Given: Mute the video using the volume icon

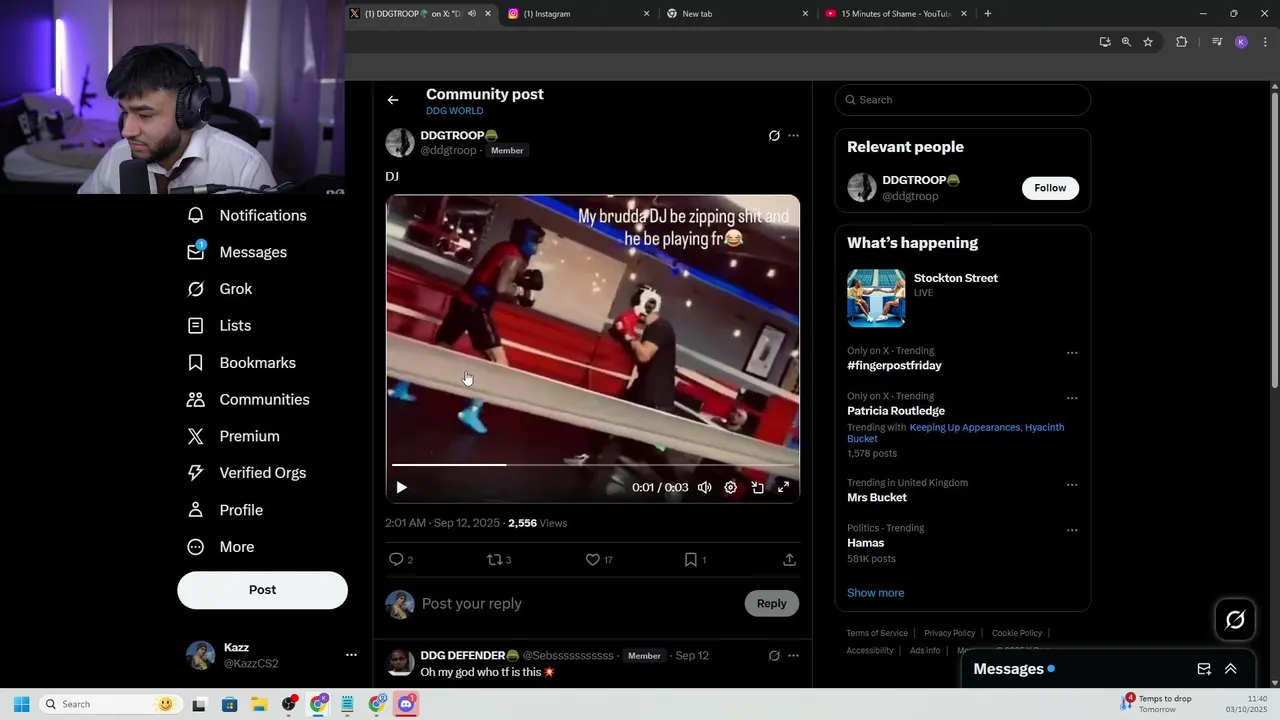Looking at the screenshot, I should pyautogui.click(x=705, y=487).
